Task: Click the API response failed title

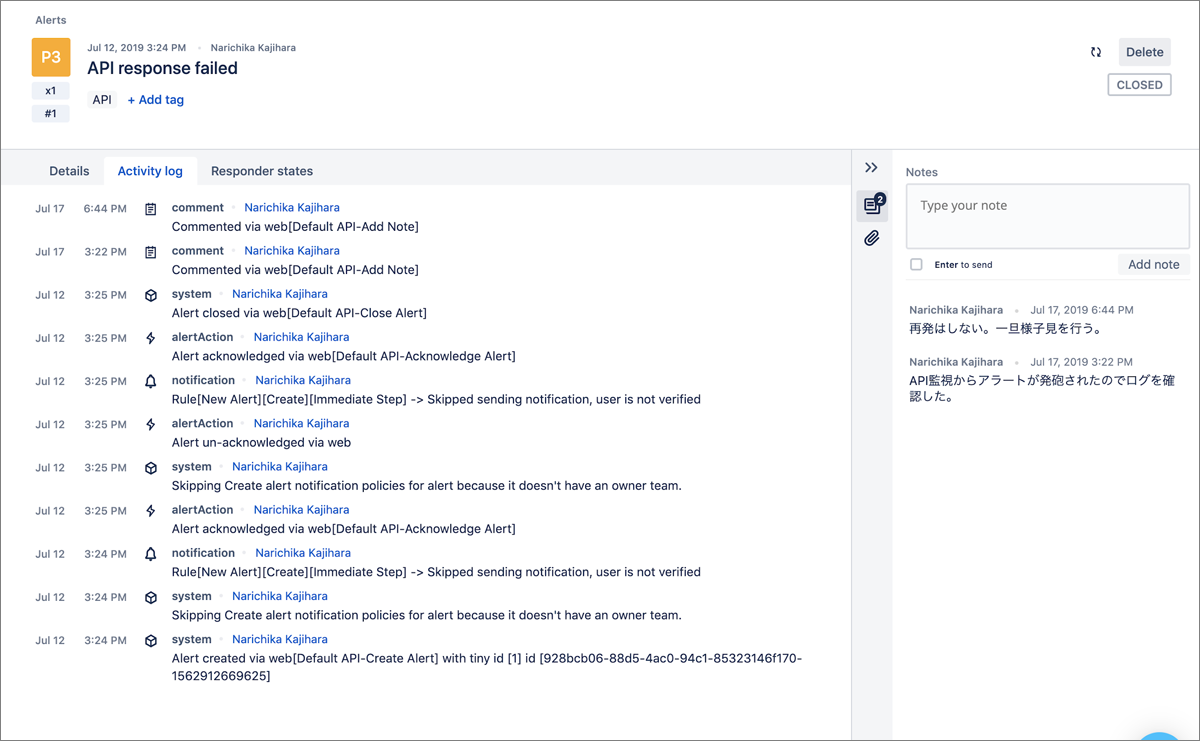Action: coord(163,69)
